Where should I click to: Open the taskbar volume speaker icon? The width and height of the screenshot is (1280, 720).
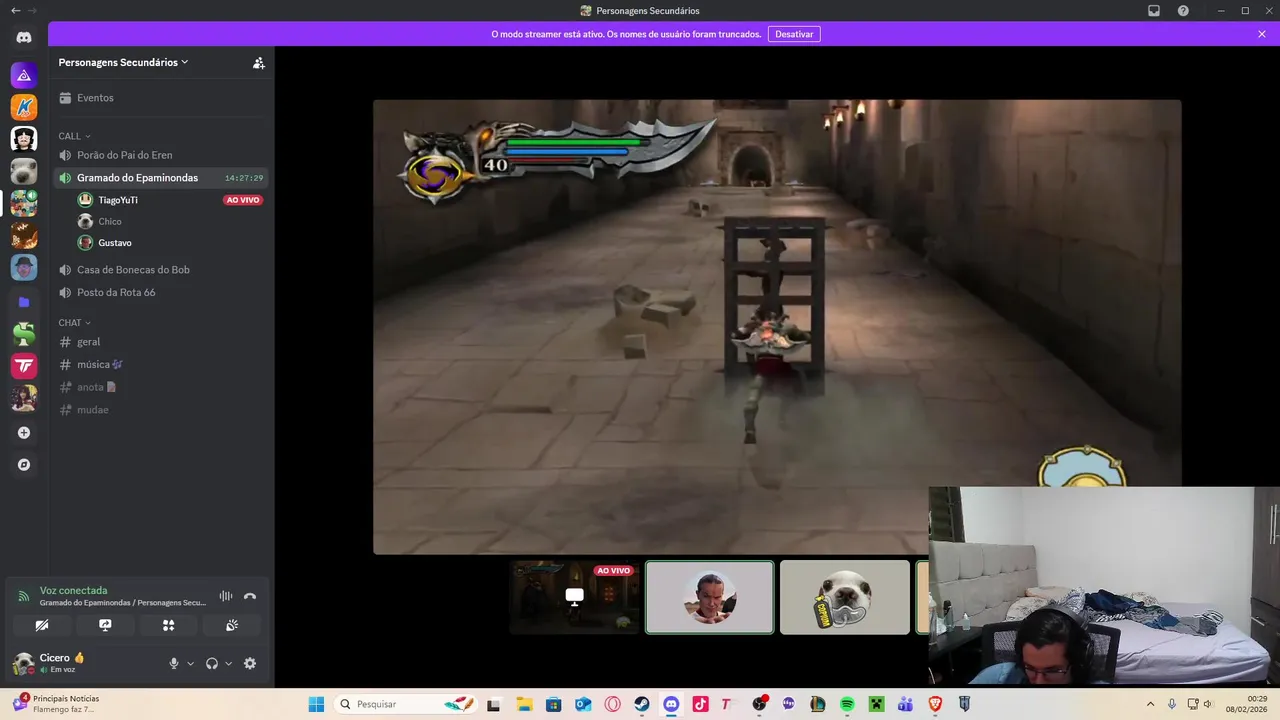pos(1207,704)
